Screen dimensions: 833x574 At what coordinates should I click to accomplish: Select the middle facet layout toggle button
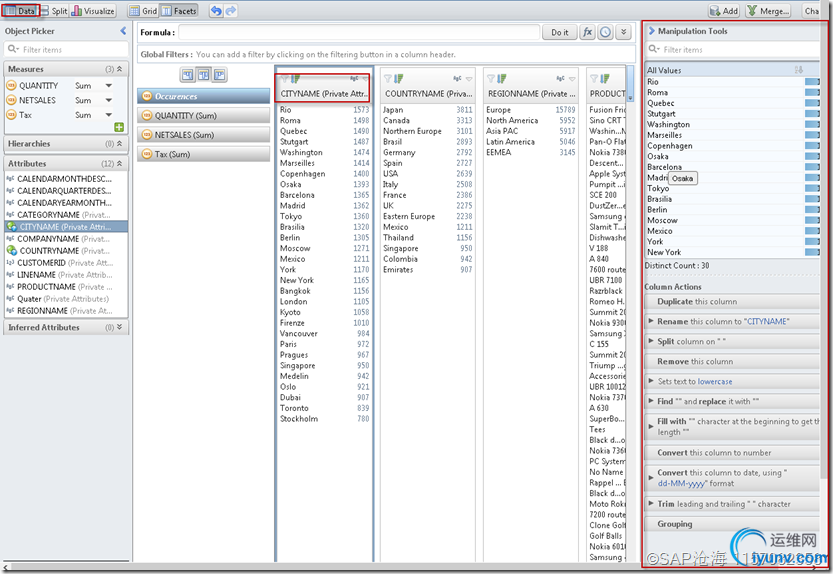(x=203, y=75)
